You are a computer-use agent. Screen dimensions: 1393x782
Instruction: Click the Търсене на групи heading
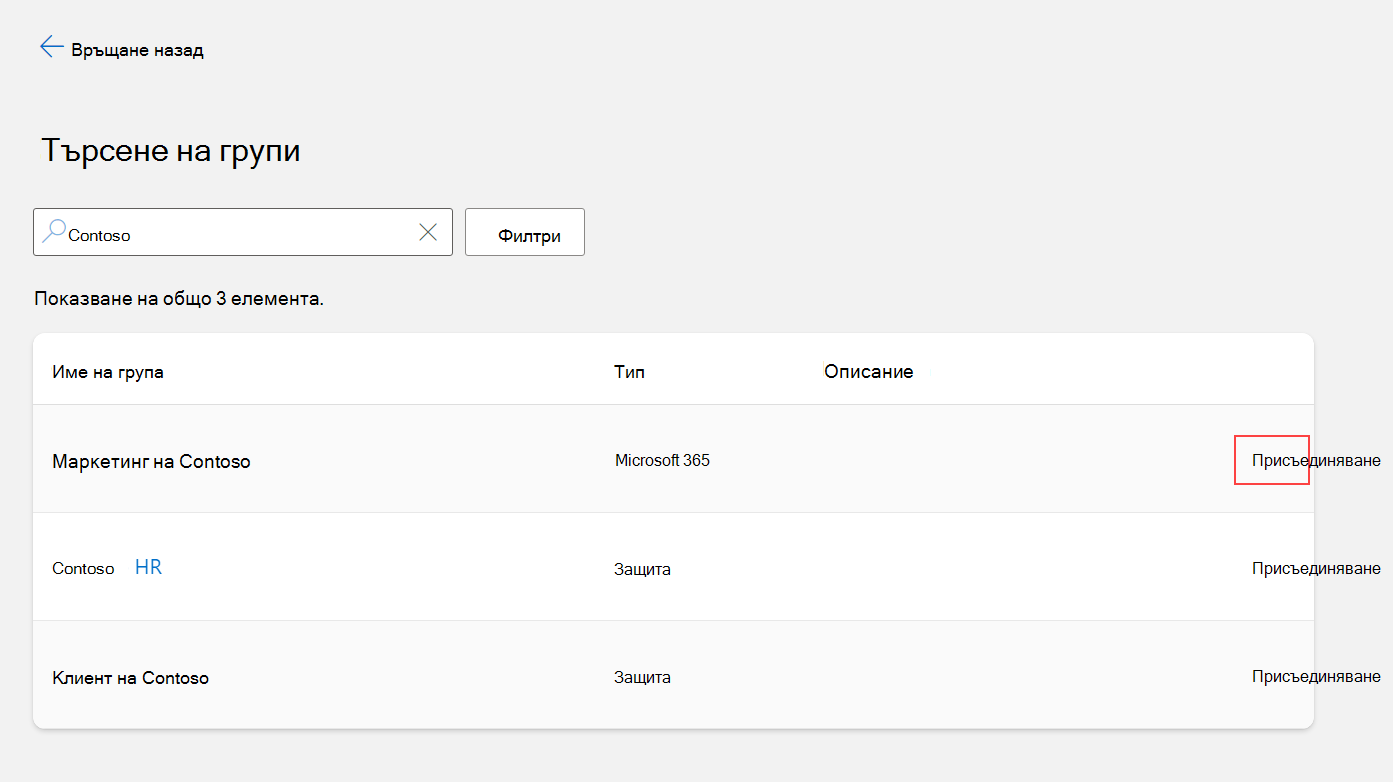(171, 150)
